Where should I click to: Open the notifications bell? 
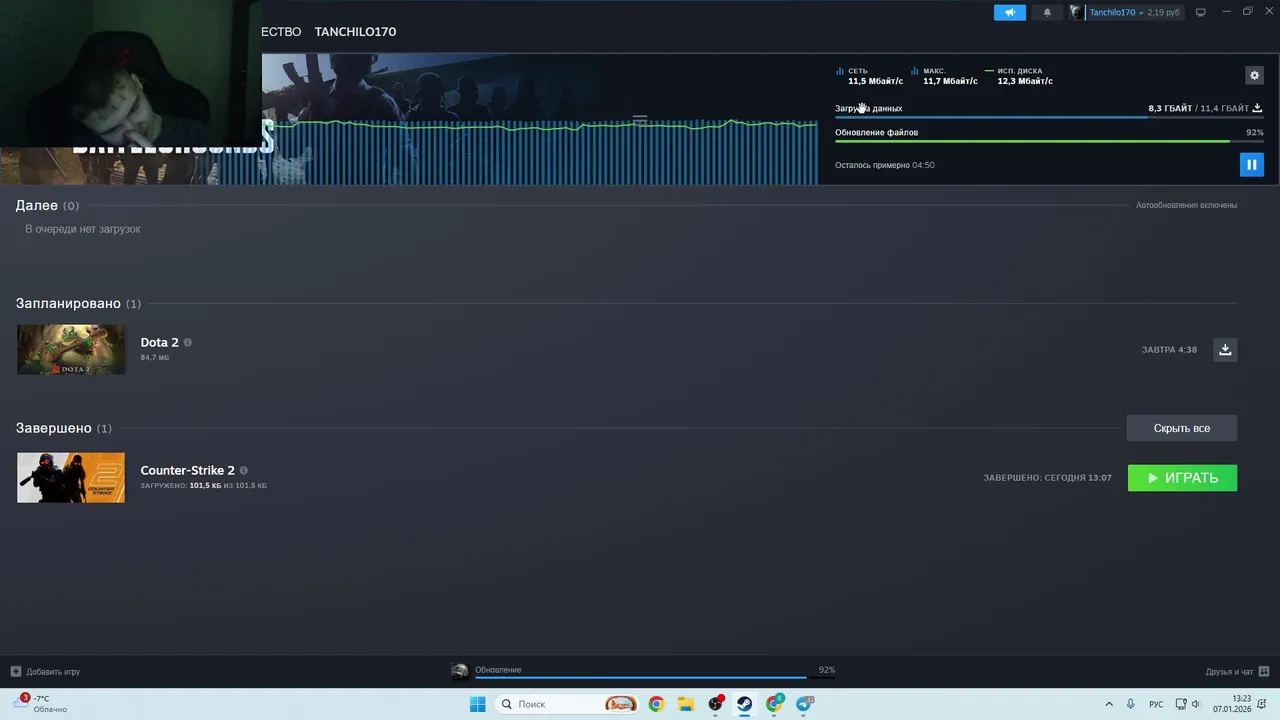[x=1047, y=12]
